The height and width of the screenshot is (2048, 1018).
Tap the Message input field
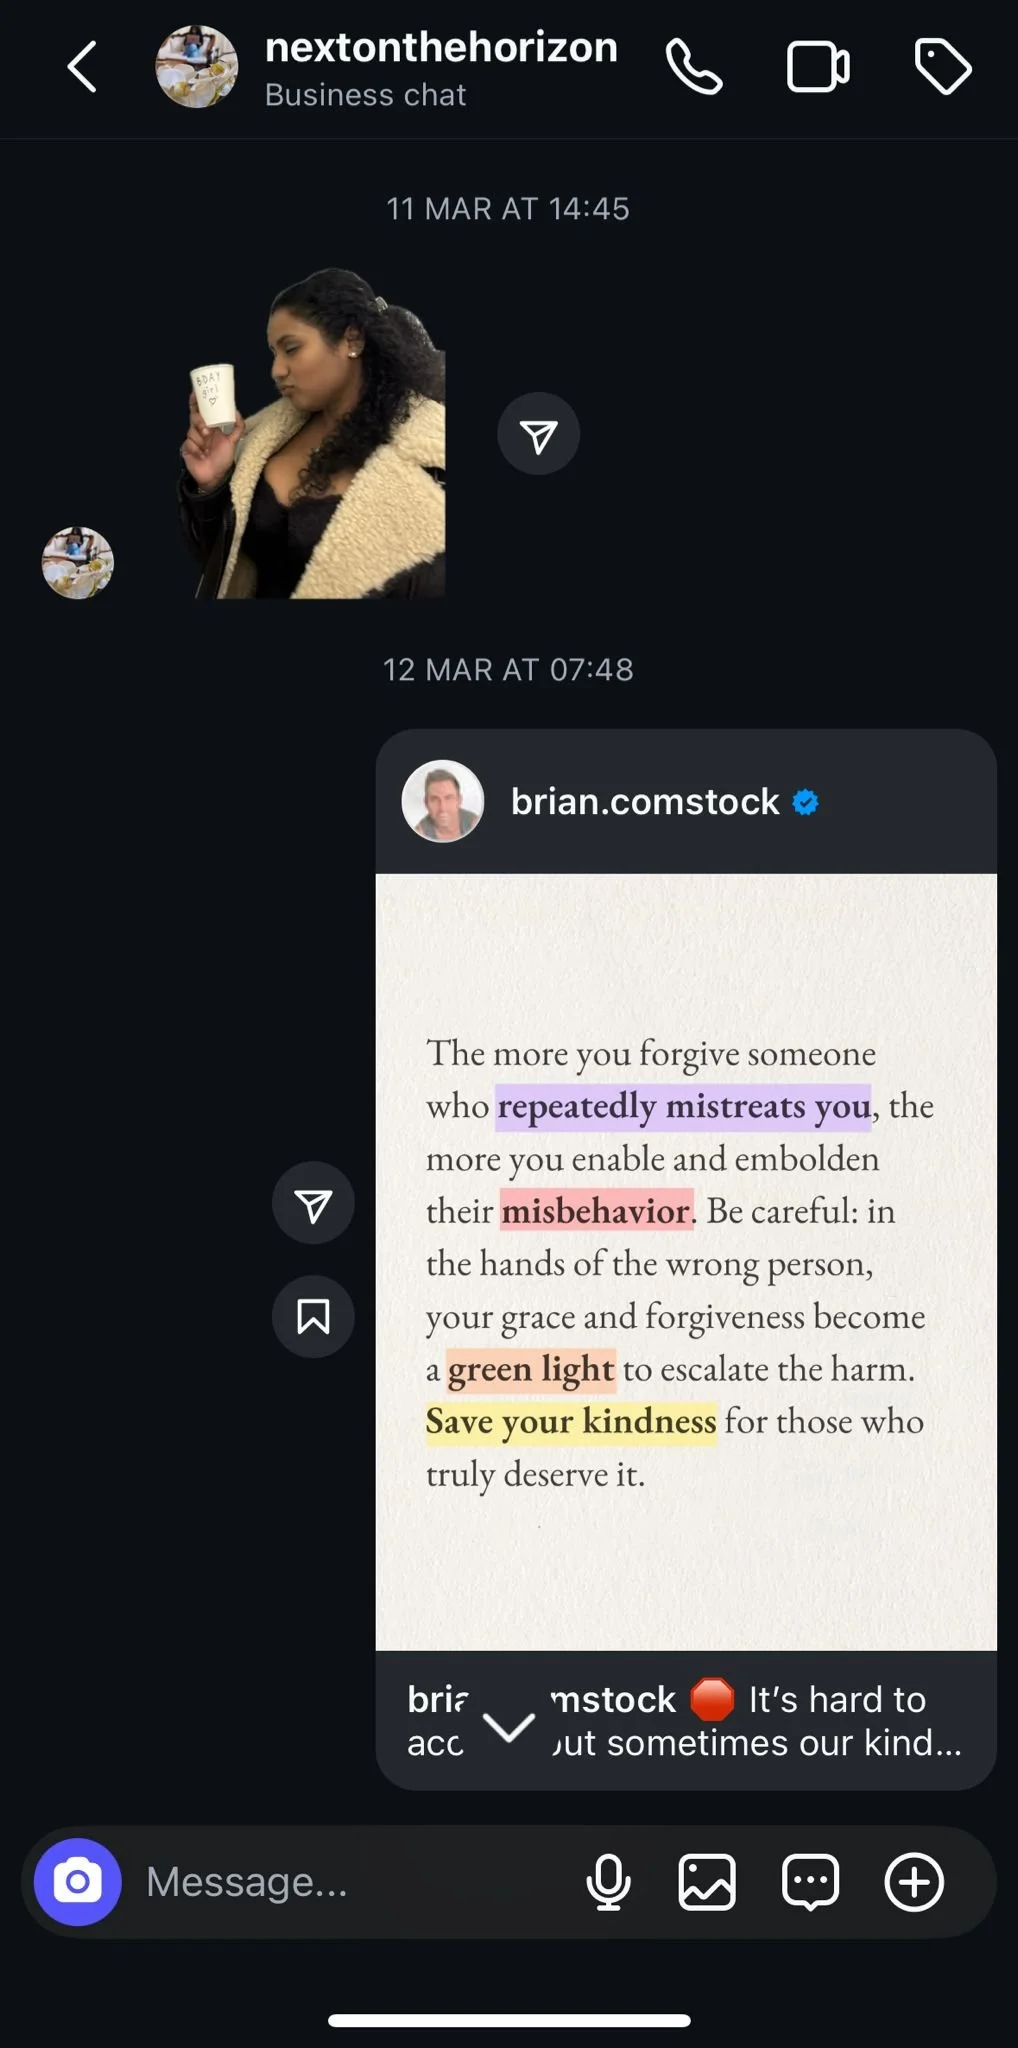[350, 1882]
